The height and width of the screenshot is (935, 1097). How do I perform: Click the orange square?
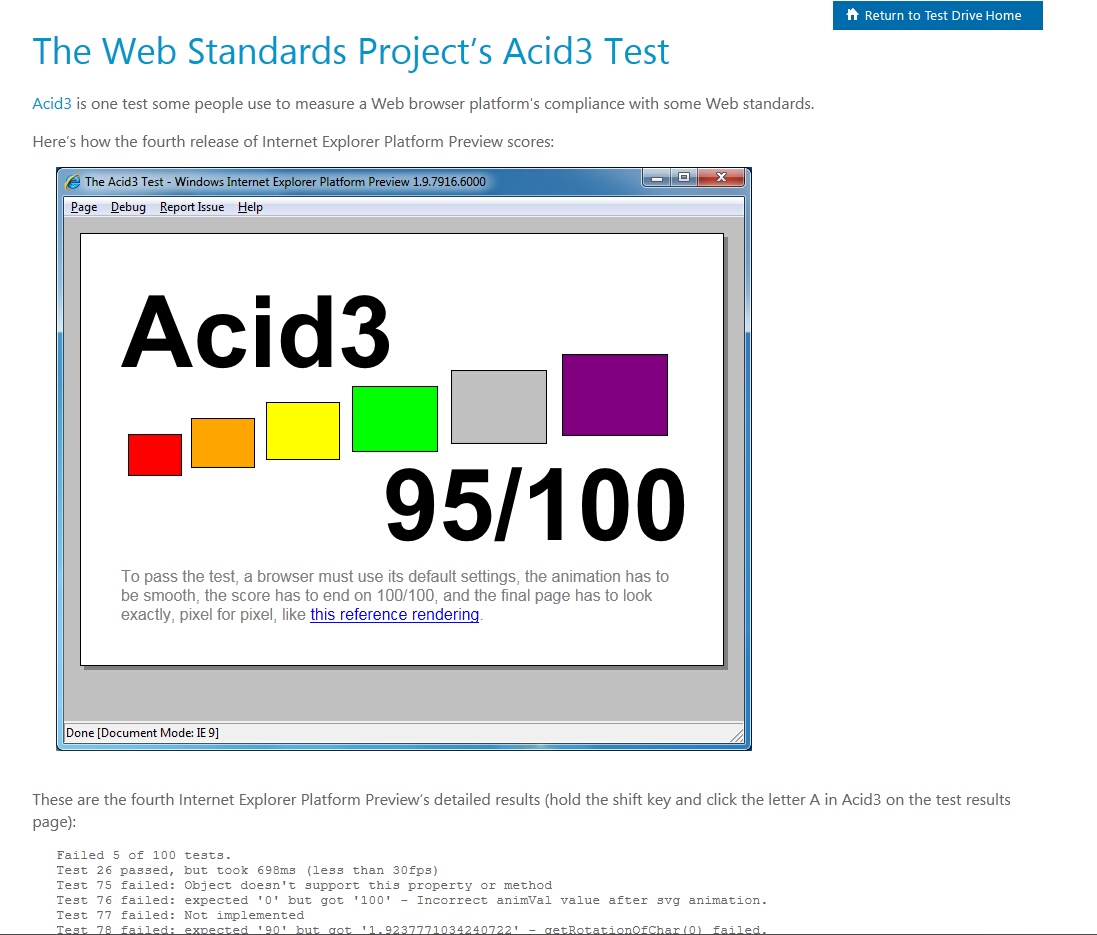tap(222, 443)
